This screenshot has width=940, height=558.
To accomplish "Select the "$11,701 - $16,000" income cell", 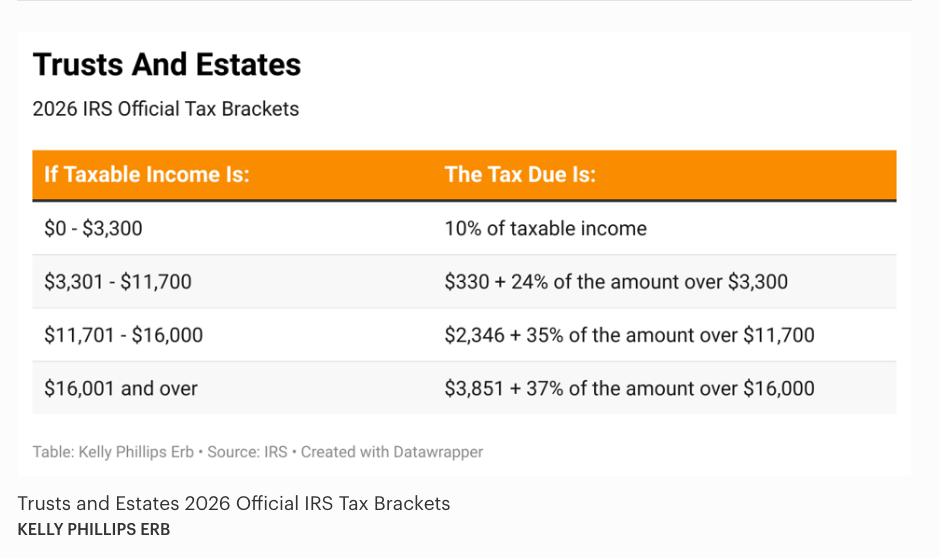I will point(123,335).
